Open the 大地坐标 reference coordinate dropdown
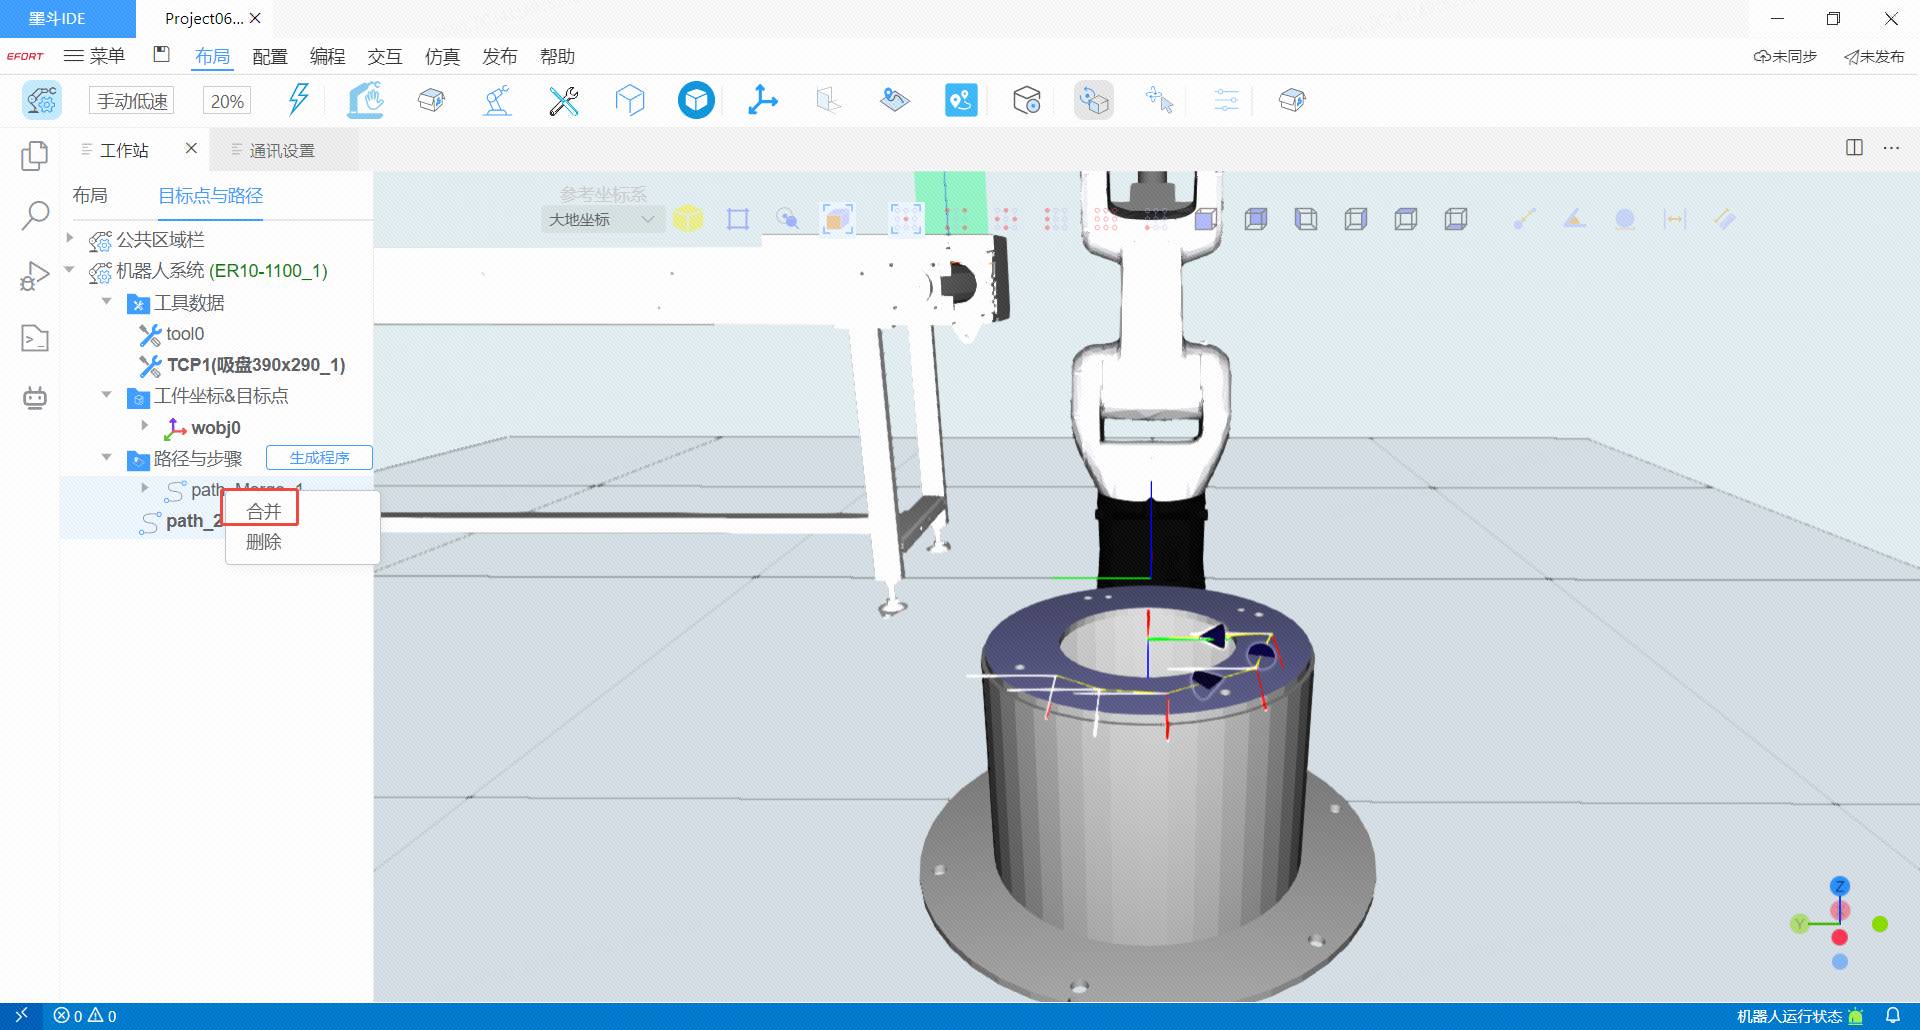 [x=601, y=219]
